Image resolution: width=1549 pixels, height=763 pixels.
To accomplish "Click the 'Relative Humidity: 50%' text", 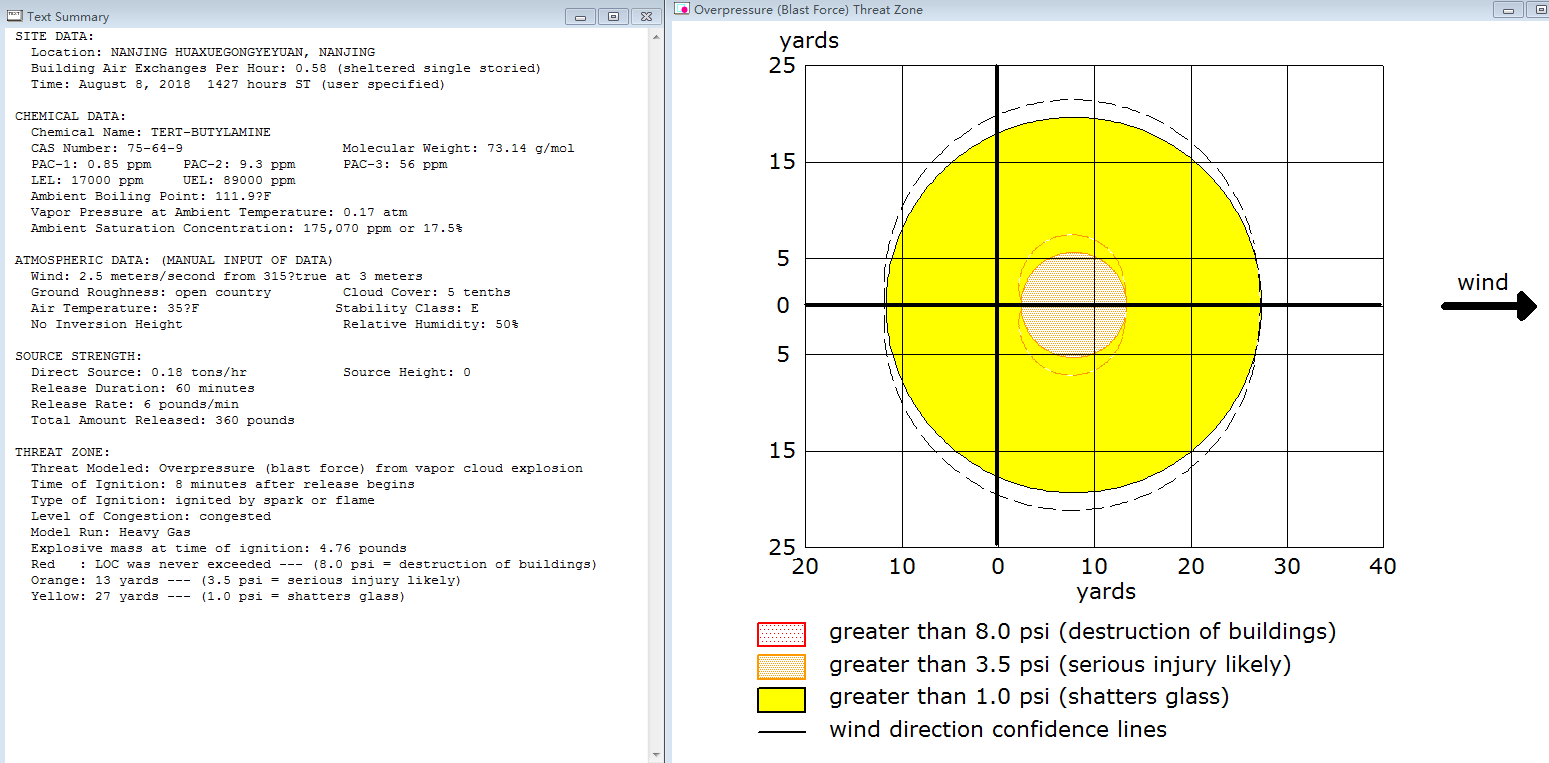I will click(x=431, y=324).
